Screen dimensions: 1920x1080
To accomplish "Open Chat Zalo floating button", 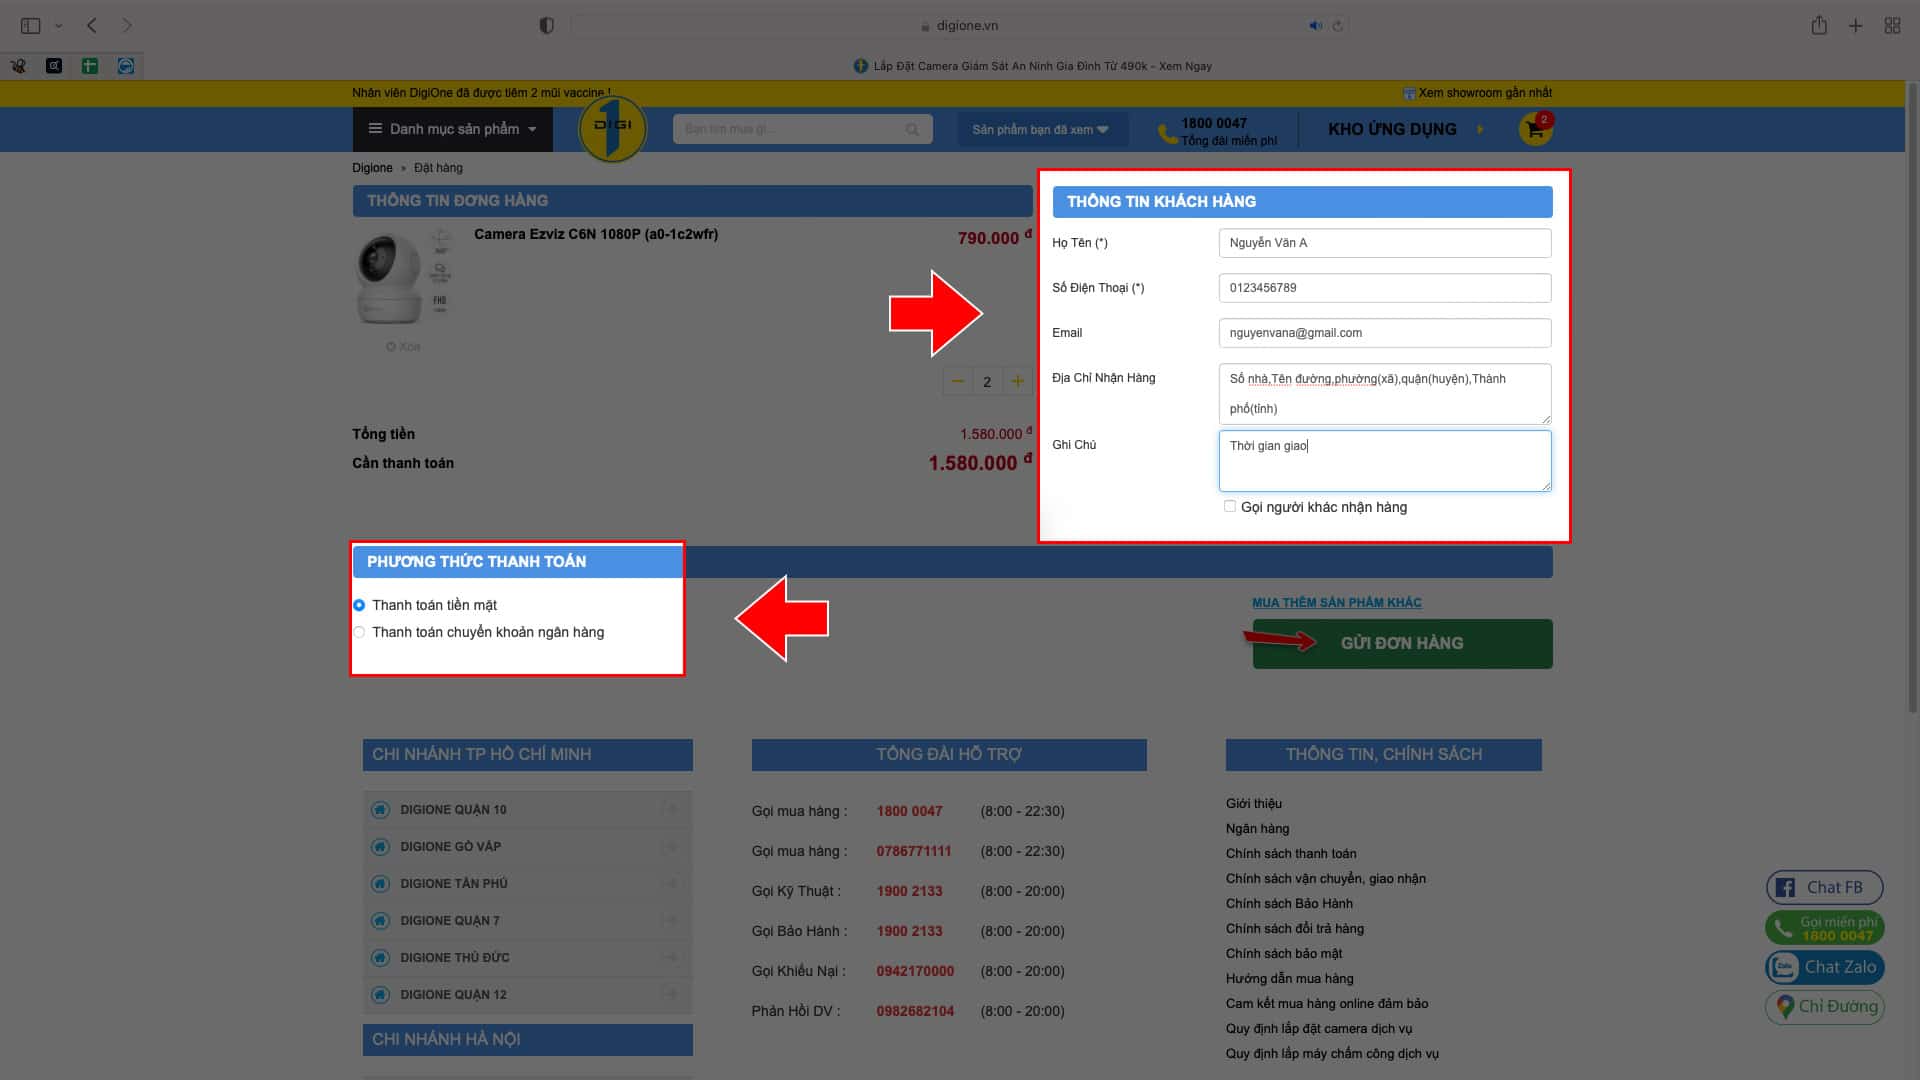I will point(1825,967).
